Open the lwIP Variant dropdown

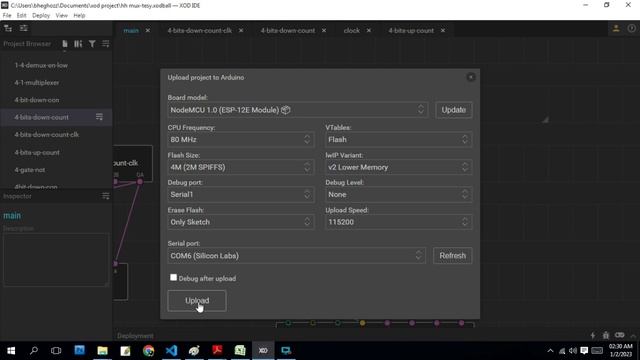tap(398, 167)
